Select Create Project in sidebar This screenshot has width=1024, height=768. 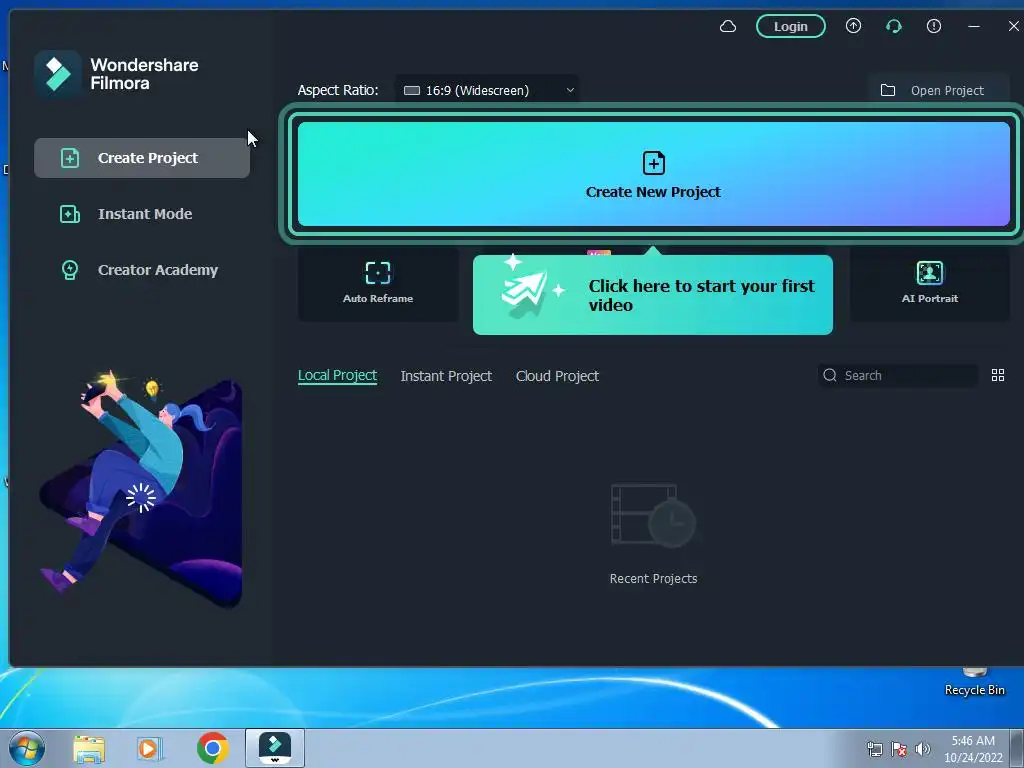[142, 158]
